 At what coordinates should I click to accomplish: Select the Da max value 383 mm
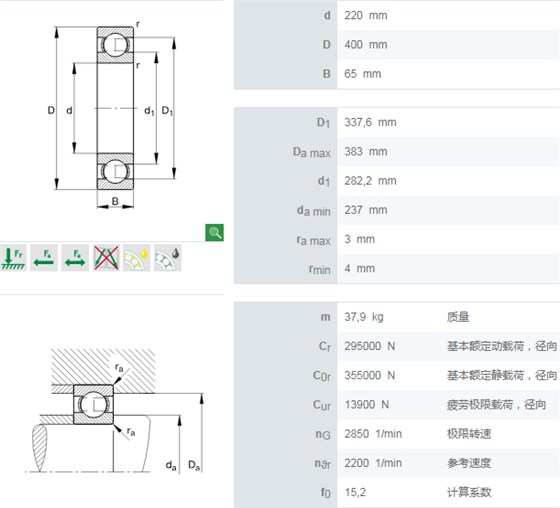pyautogui.click(x=365, y=151)
